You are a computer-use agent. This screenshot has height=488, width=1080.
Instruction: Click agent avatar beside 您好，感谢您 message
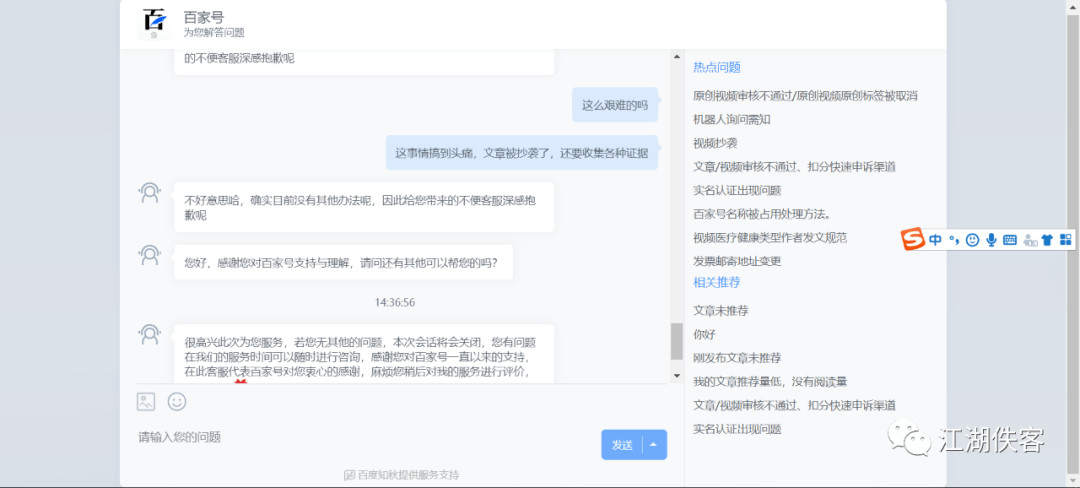click(x=149, y=255)
